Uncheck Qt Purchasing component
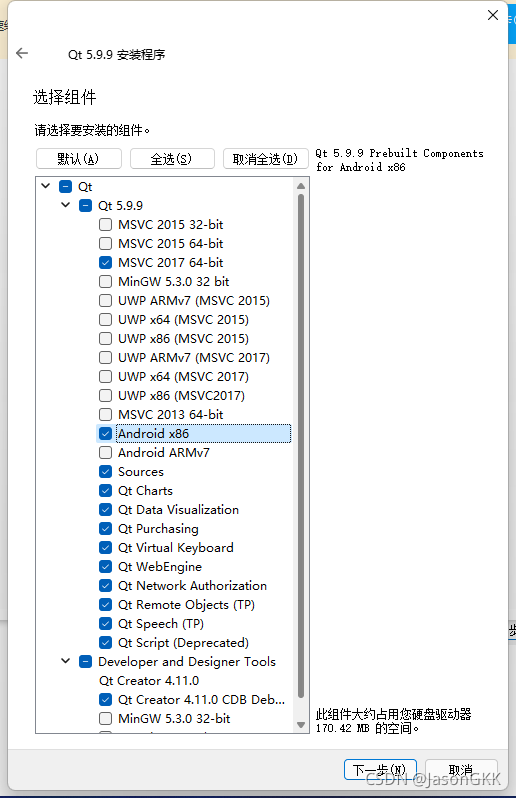516x798 pixels. 105,528
